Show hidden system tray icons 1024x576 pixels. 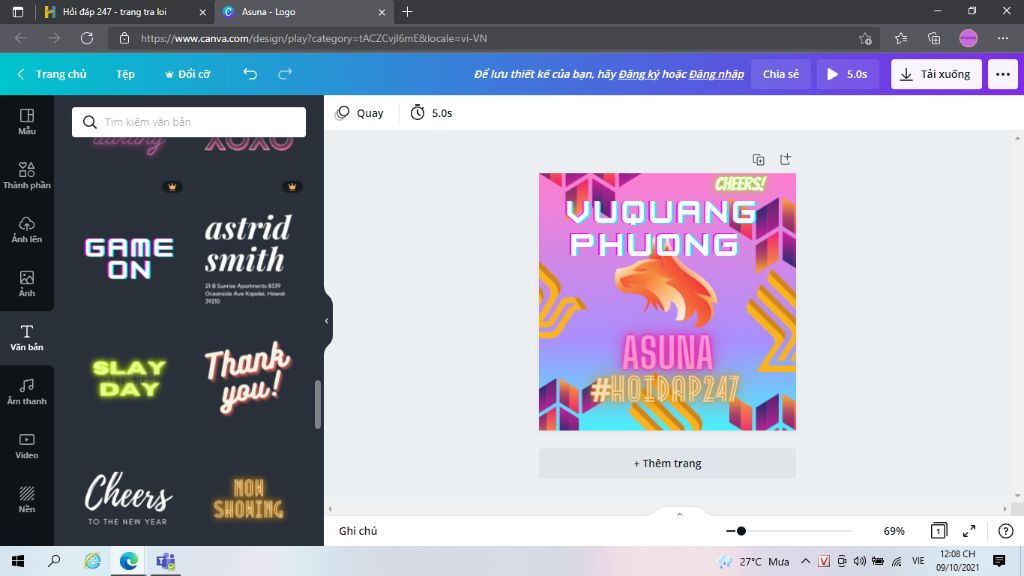coord(806,561)
